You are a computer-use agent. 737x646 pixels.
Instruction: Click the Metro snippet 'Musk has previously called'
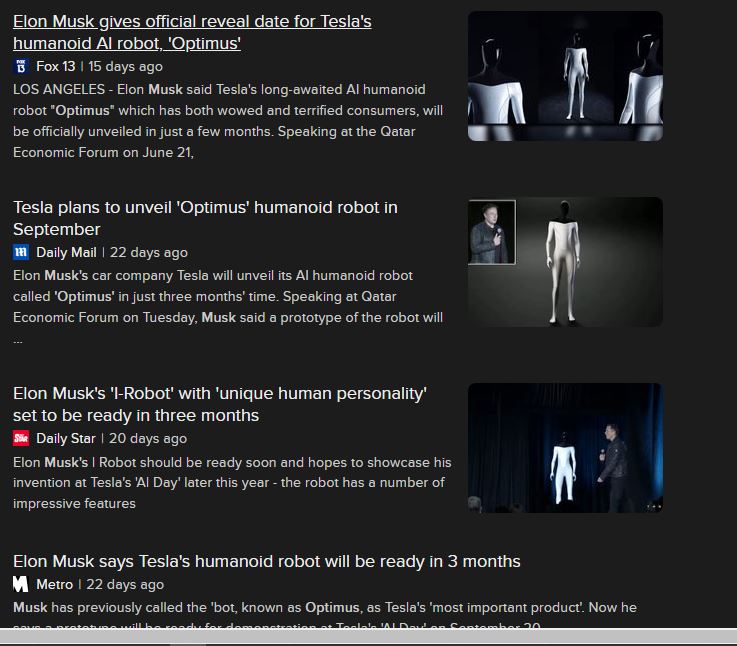tap(325, 616)
